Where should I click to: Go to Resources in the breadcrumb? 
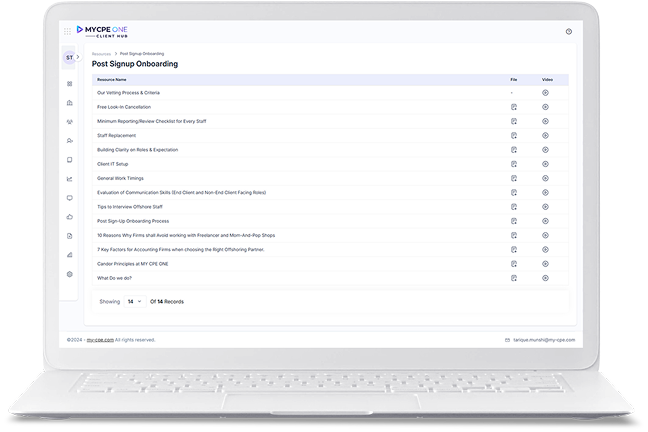(101, 54)
